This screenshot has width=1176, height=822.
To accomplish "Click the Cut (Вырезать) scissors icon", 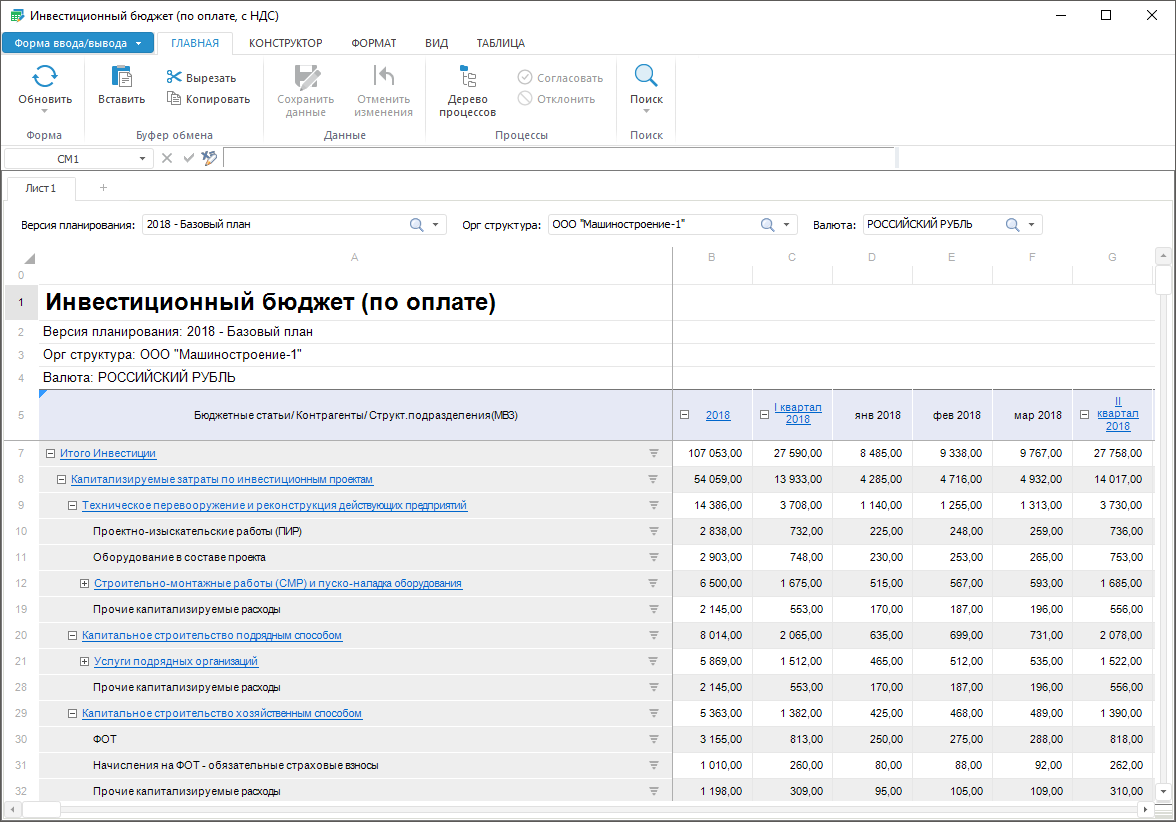I will 174,78.
